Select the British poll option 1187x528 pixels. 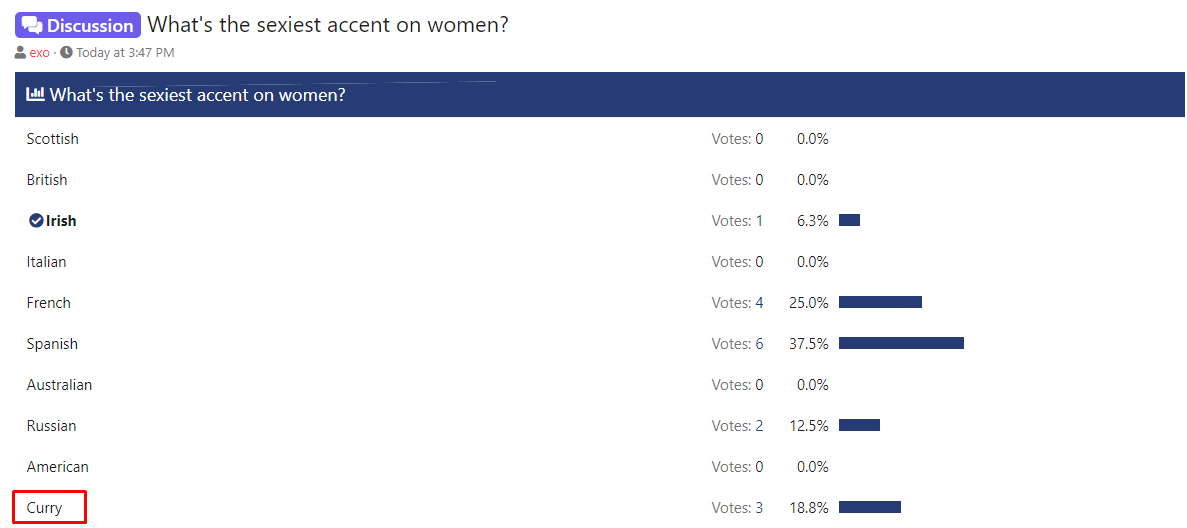[x=47, y=180]
